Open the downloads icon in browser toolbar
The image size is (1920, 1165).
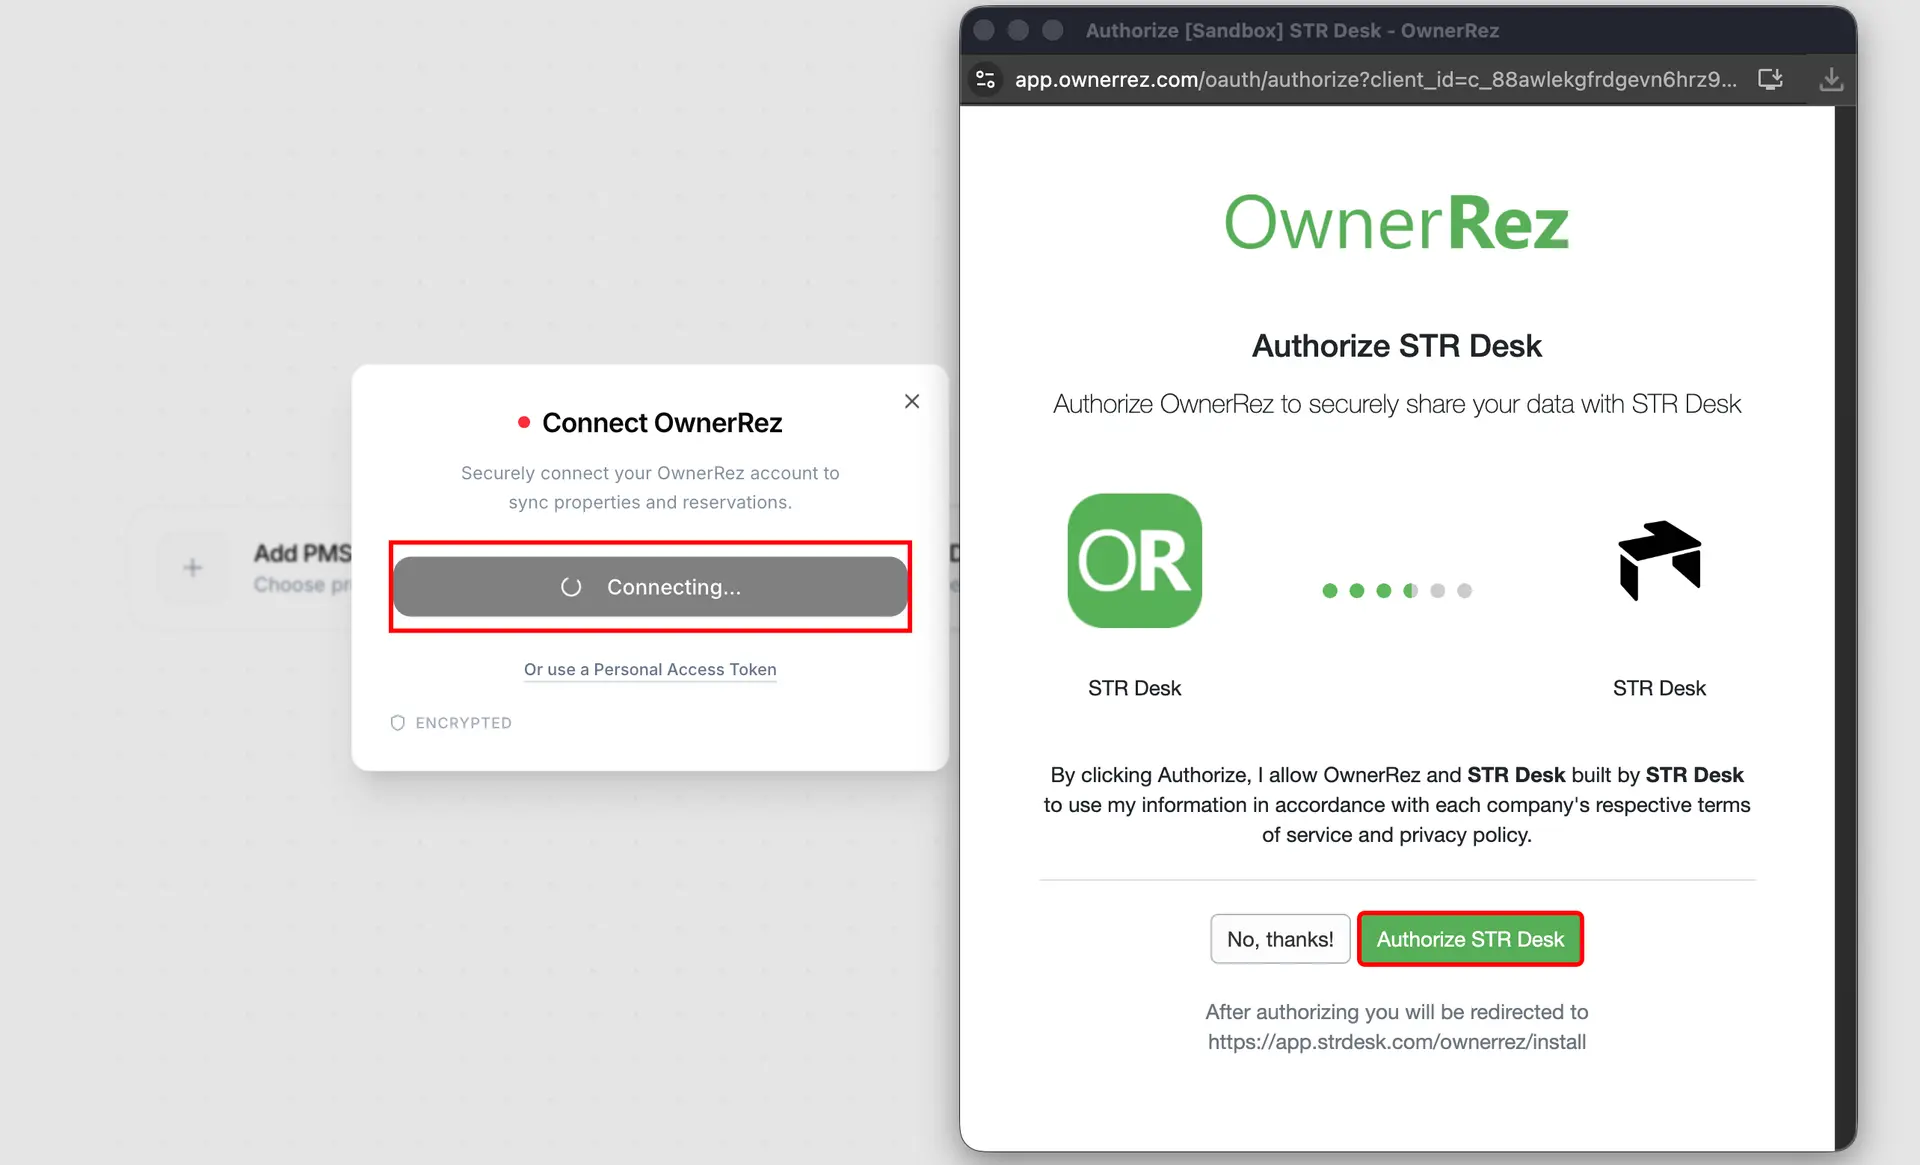coord(1831,79)
